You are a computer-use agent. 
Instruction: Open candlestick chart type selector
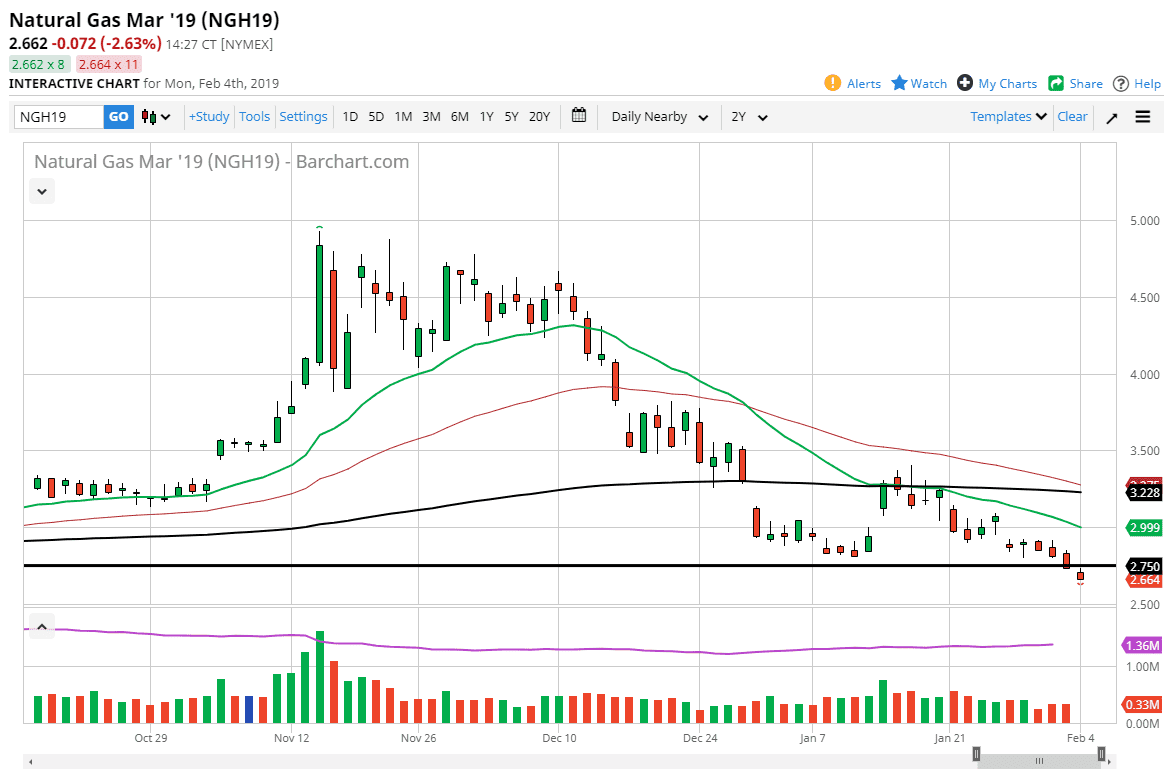point(155,117)
